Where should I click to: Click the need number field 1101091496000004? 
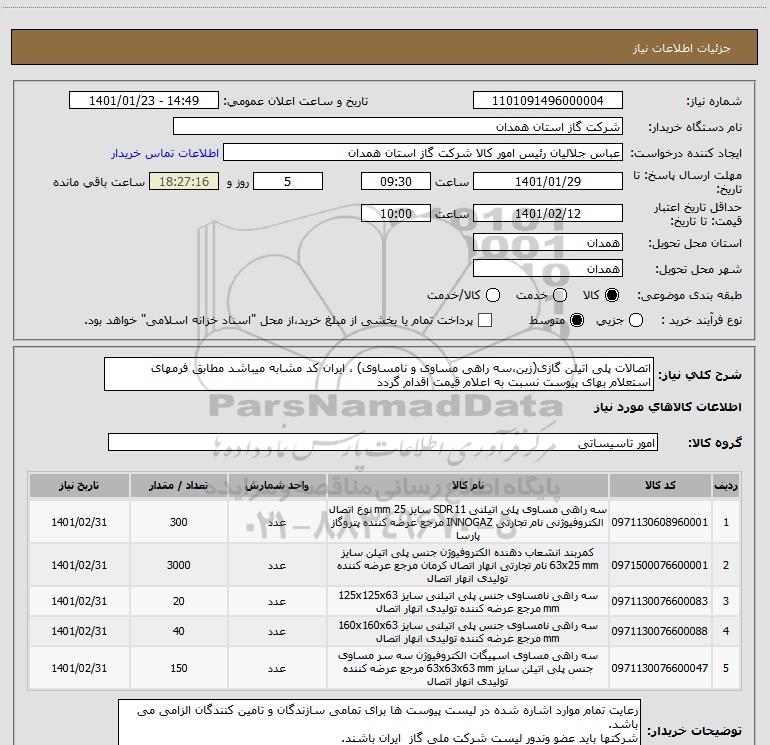point(548,100)
